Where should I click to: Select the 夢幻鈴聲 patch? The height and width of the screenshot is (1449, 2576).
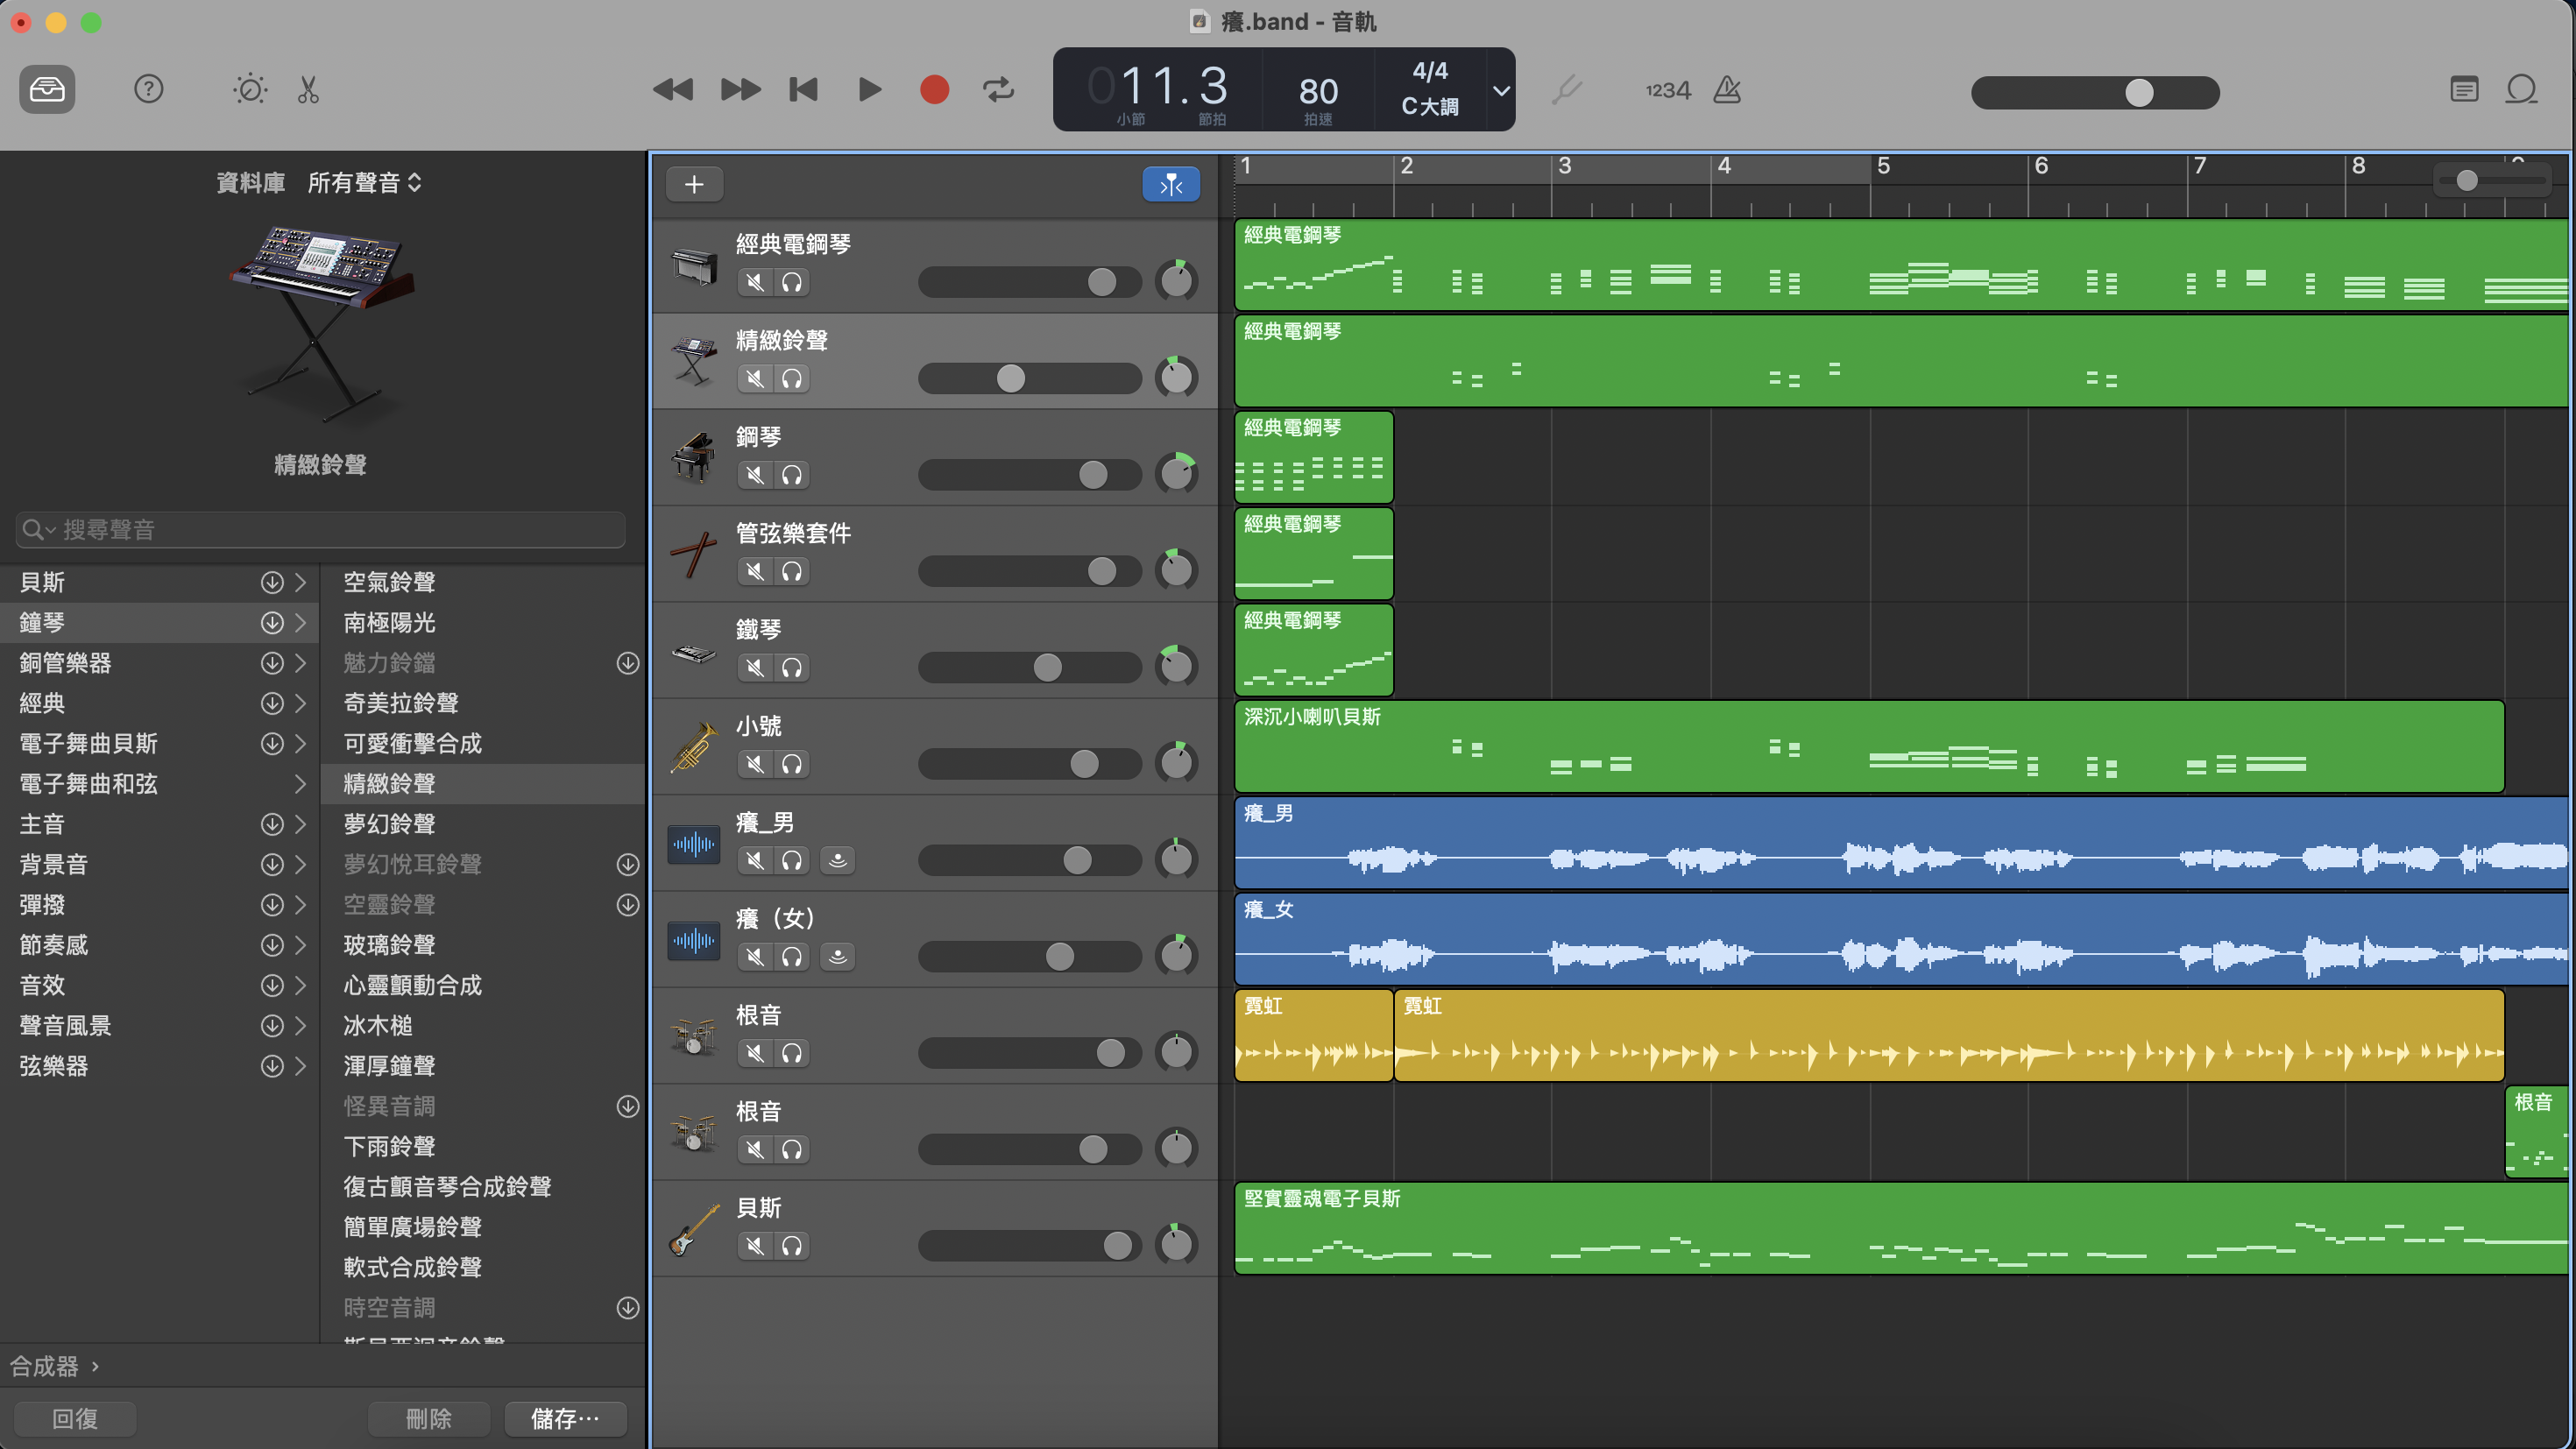(390, 824)
